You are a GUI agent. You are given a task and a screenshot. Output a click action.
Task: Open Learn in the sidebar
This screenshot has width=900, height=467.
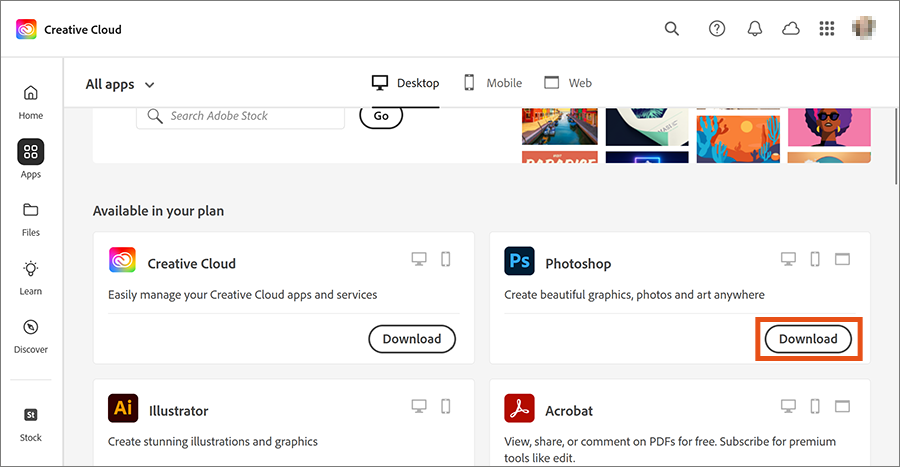(31, 277)
